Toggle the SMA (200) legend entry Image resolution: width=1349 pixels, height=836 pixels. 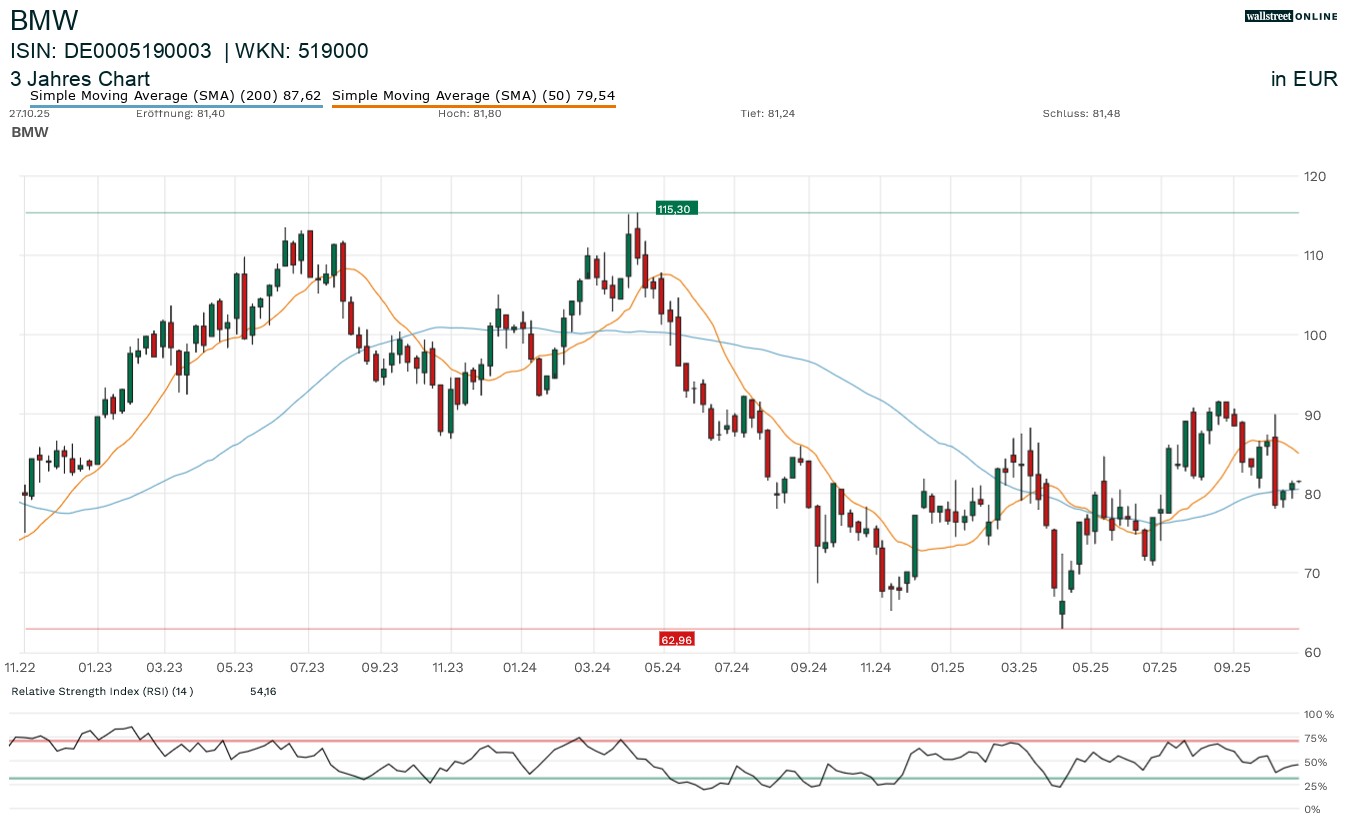(x=175, y=96)
